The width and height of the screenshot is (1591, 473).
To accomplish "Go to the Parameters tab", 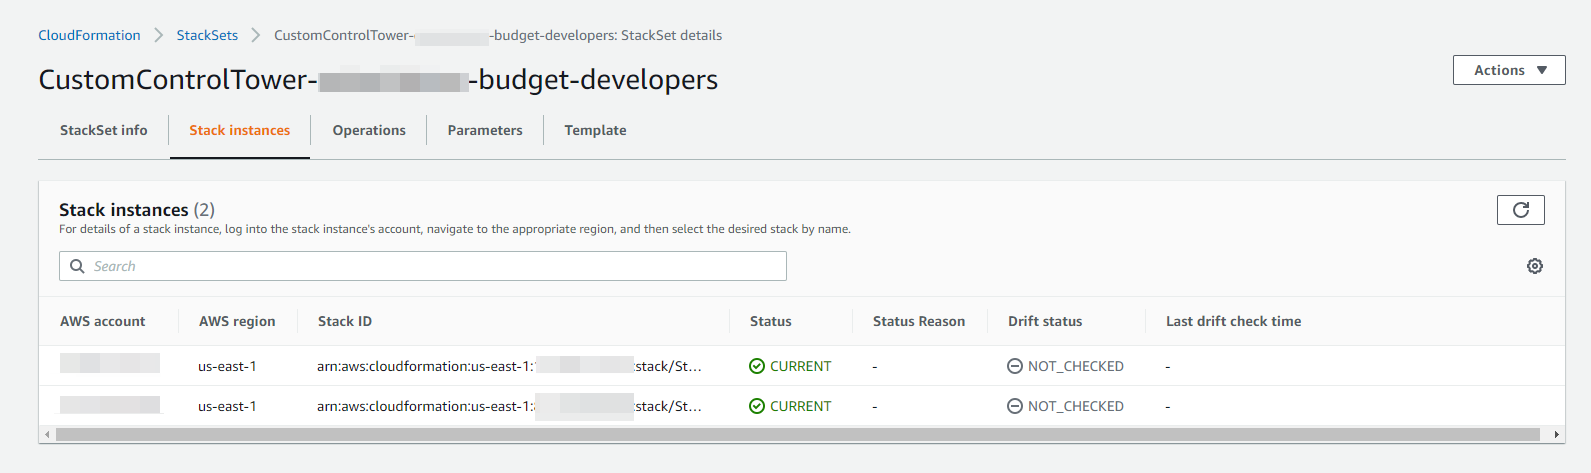I will tap(485, 130).
